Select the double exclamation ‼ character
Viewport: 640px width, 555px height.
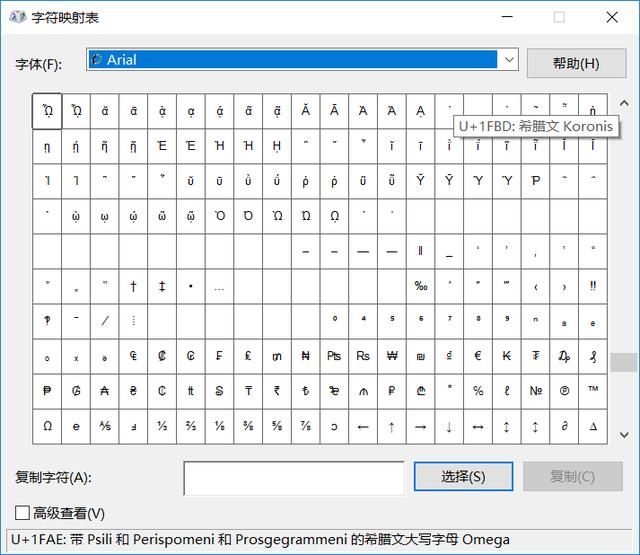tap(593, 286)
